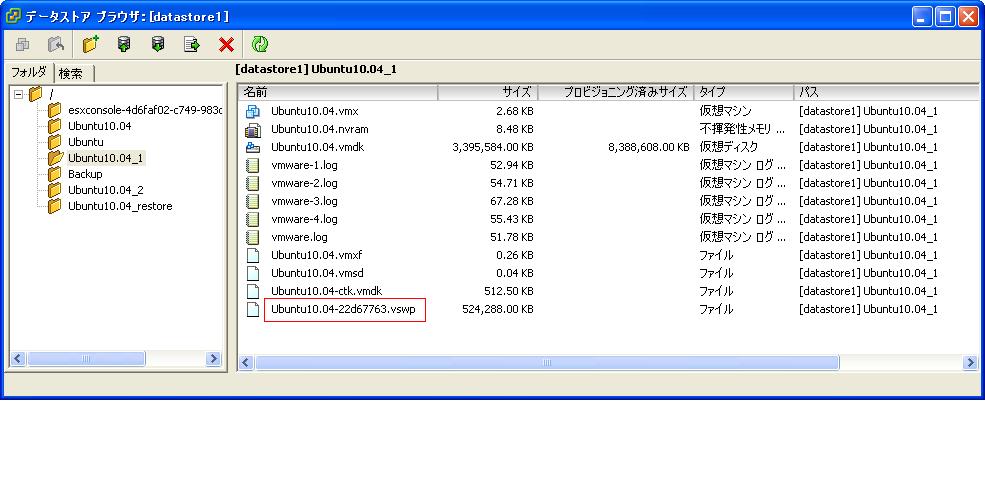Select the Ubuntu10.04-22d67763.vswp file
This screenshot has height=477, width=985.
click(344, 310)
